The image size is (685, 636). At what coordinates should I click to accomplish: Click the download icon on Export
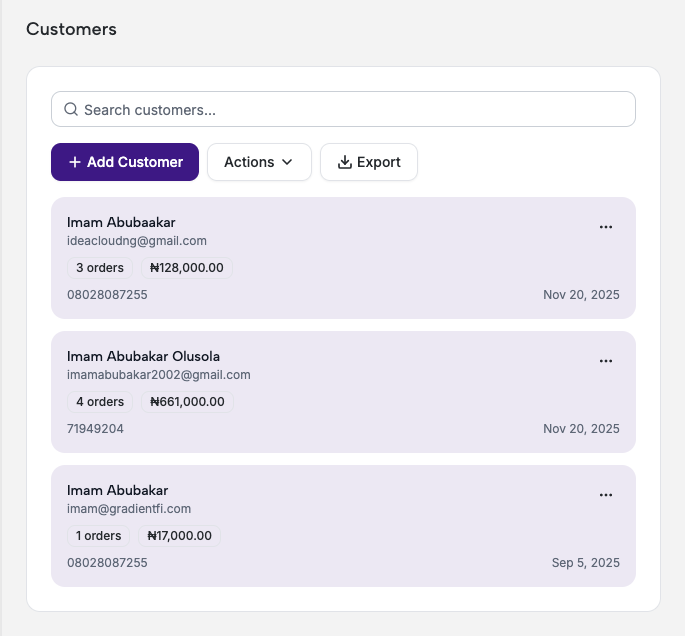[345, 162]
